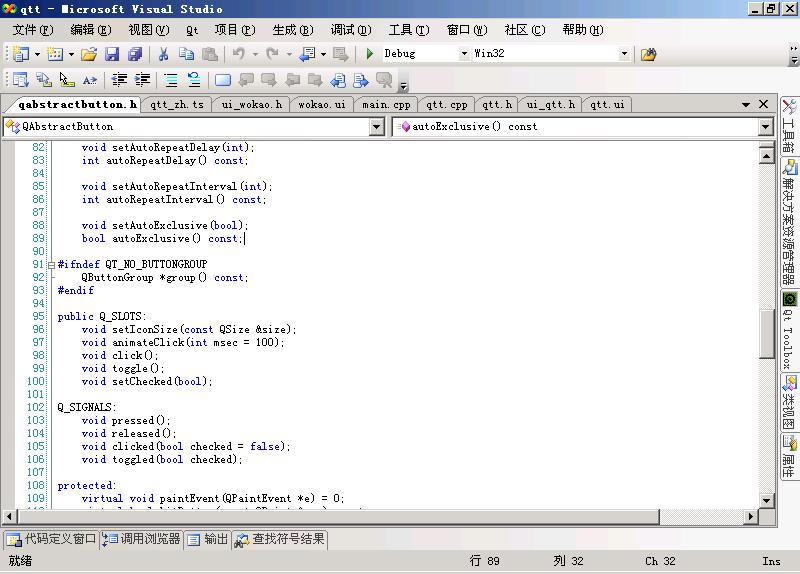Start debugging with the green play icon
This screenshot has width=800, height=574.
pos(370,54)
